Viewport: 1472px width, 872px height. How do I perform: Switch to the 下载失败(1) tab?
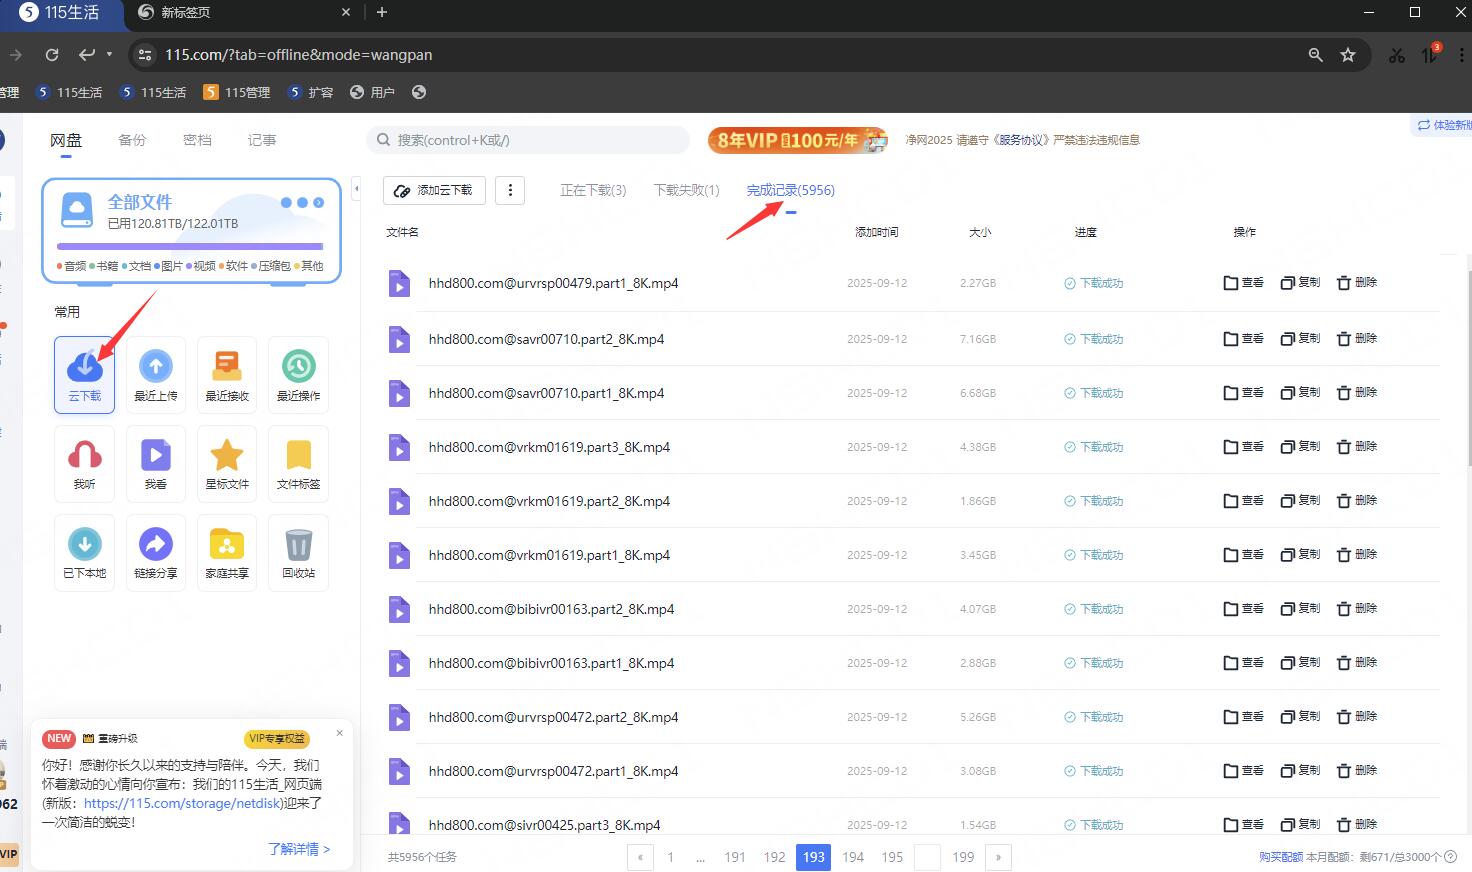point(686,190)
